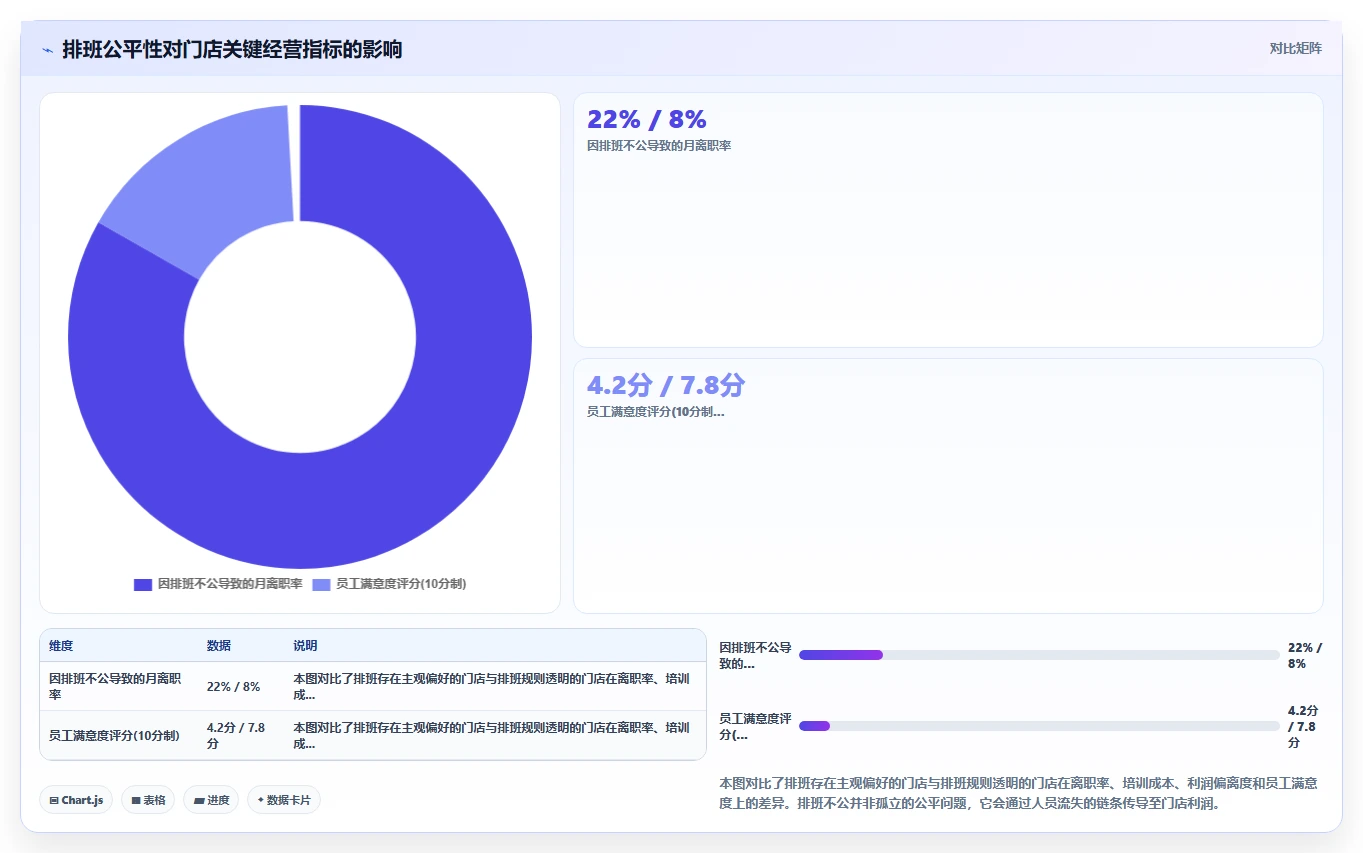The image size is (1363, 853).
Task: Click the 因排班不公导致的 progress bar
Action: (x=1039, y=655)
